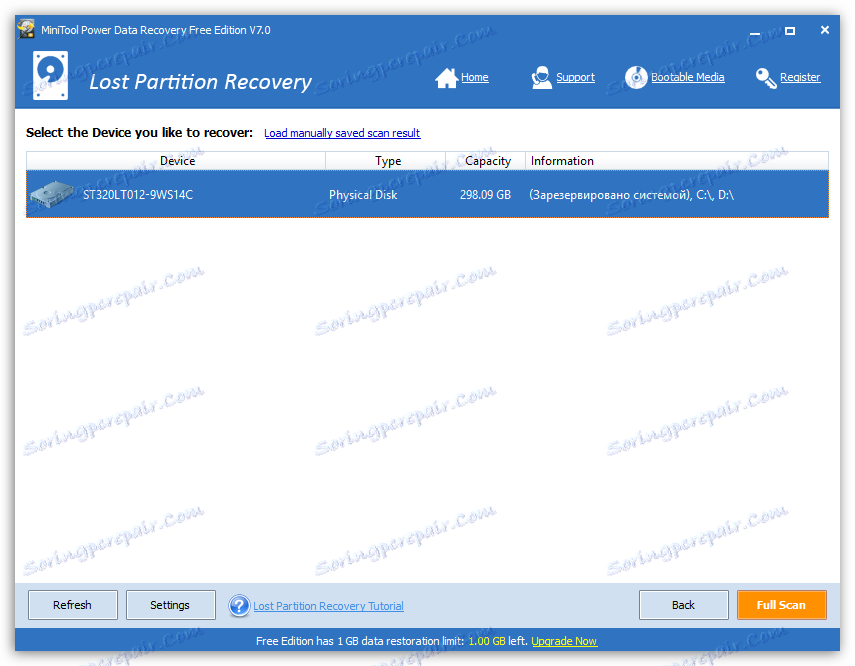Open the Support link
Image resolution: width=855 pixels, height=666 pixels.
pyautogui.click(x=575, y=77)
